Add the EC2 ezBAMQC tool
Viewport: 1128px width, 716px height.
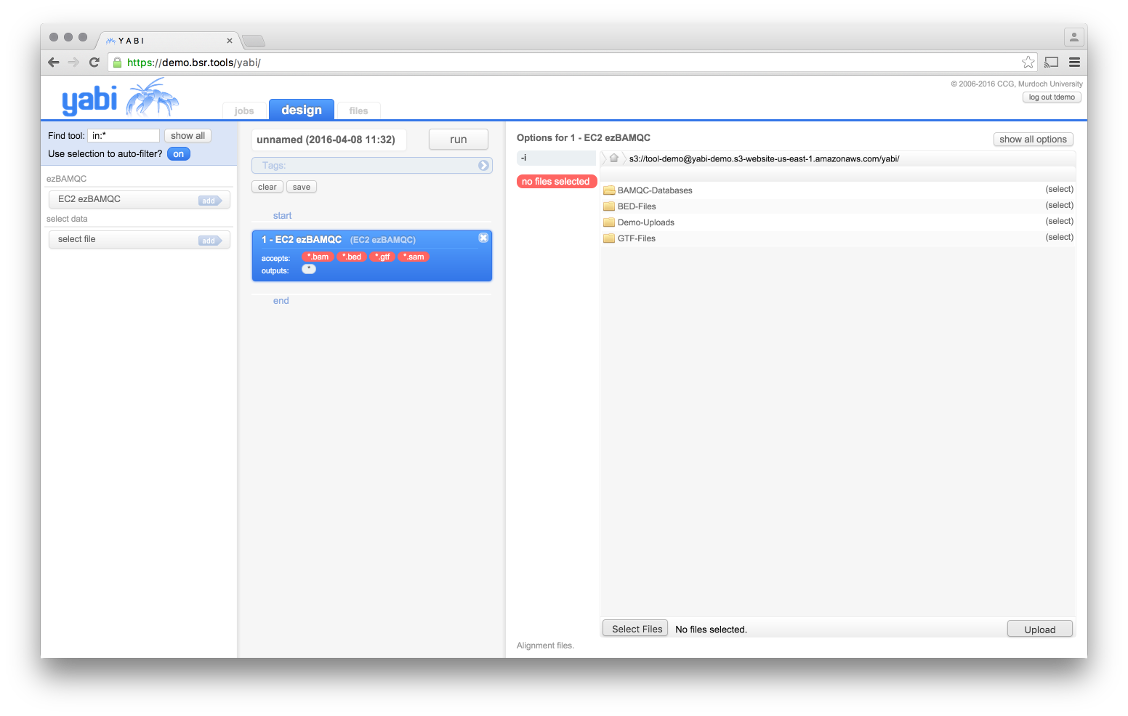(x=209, y=201)
